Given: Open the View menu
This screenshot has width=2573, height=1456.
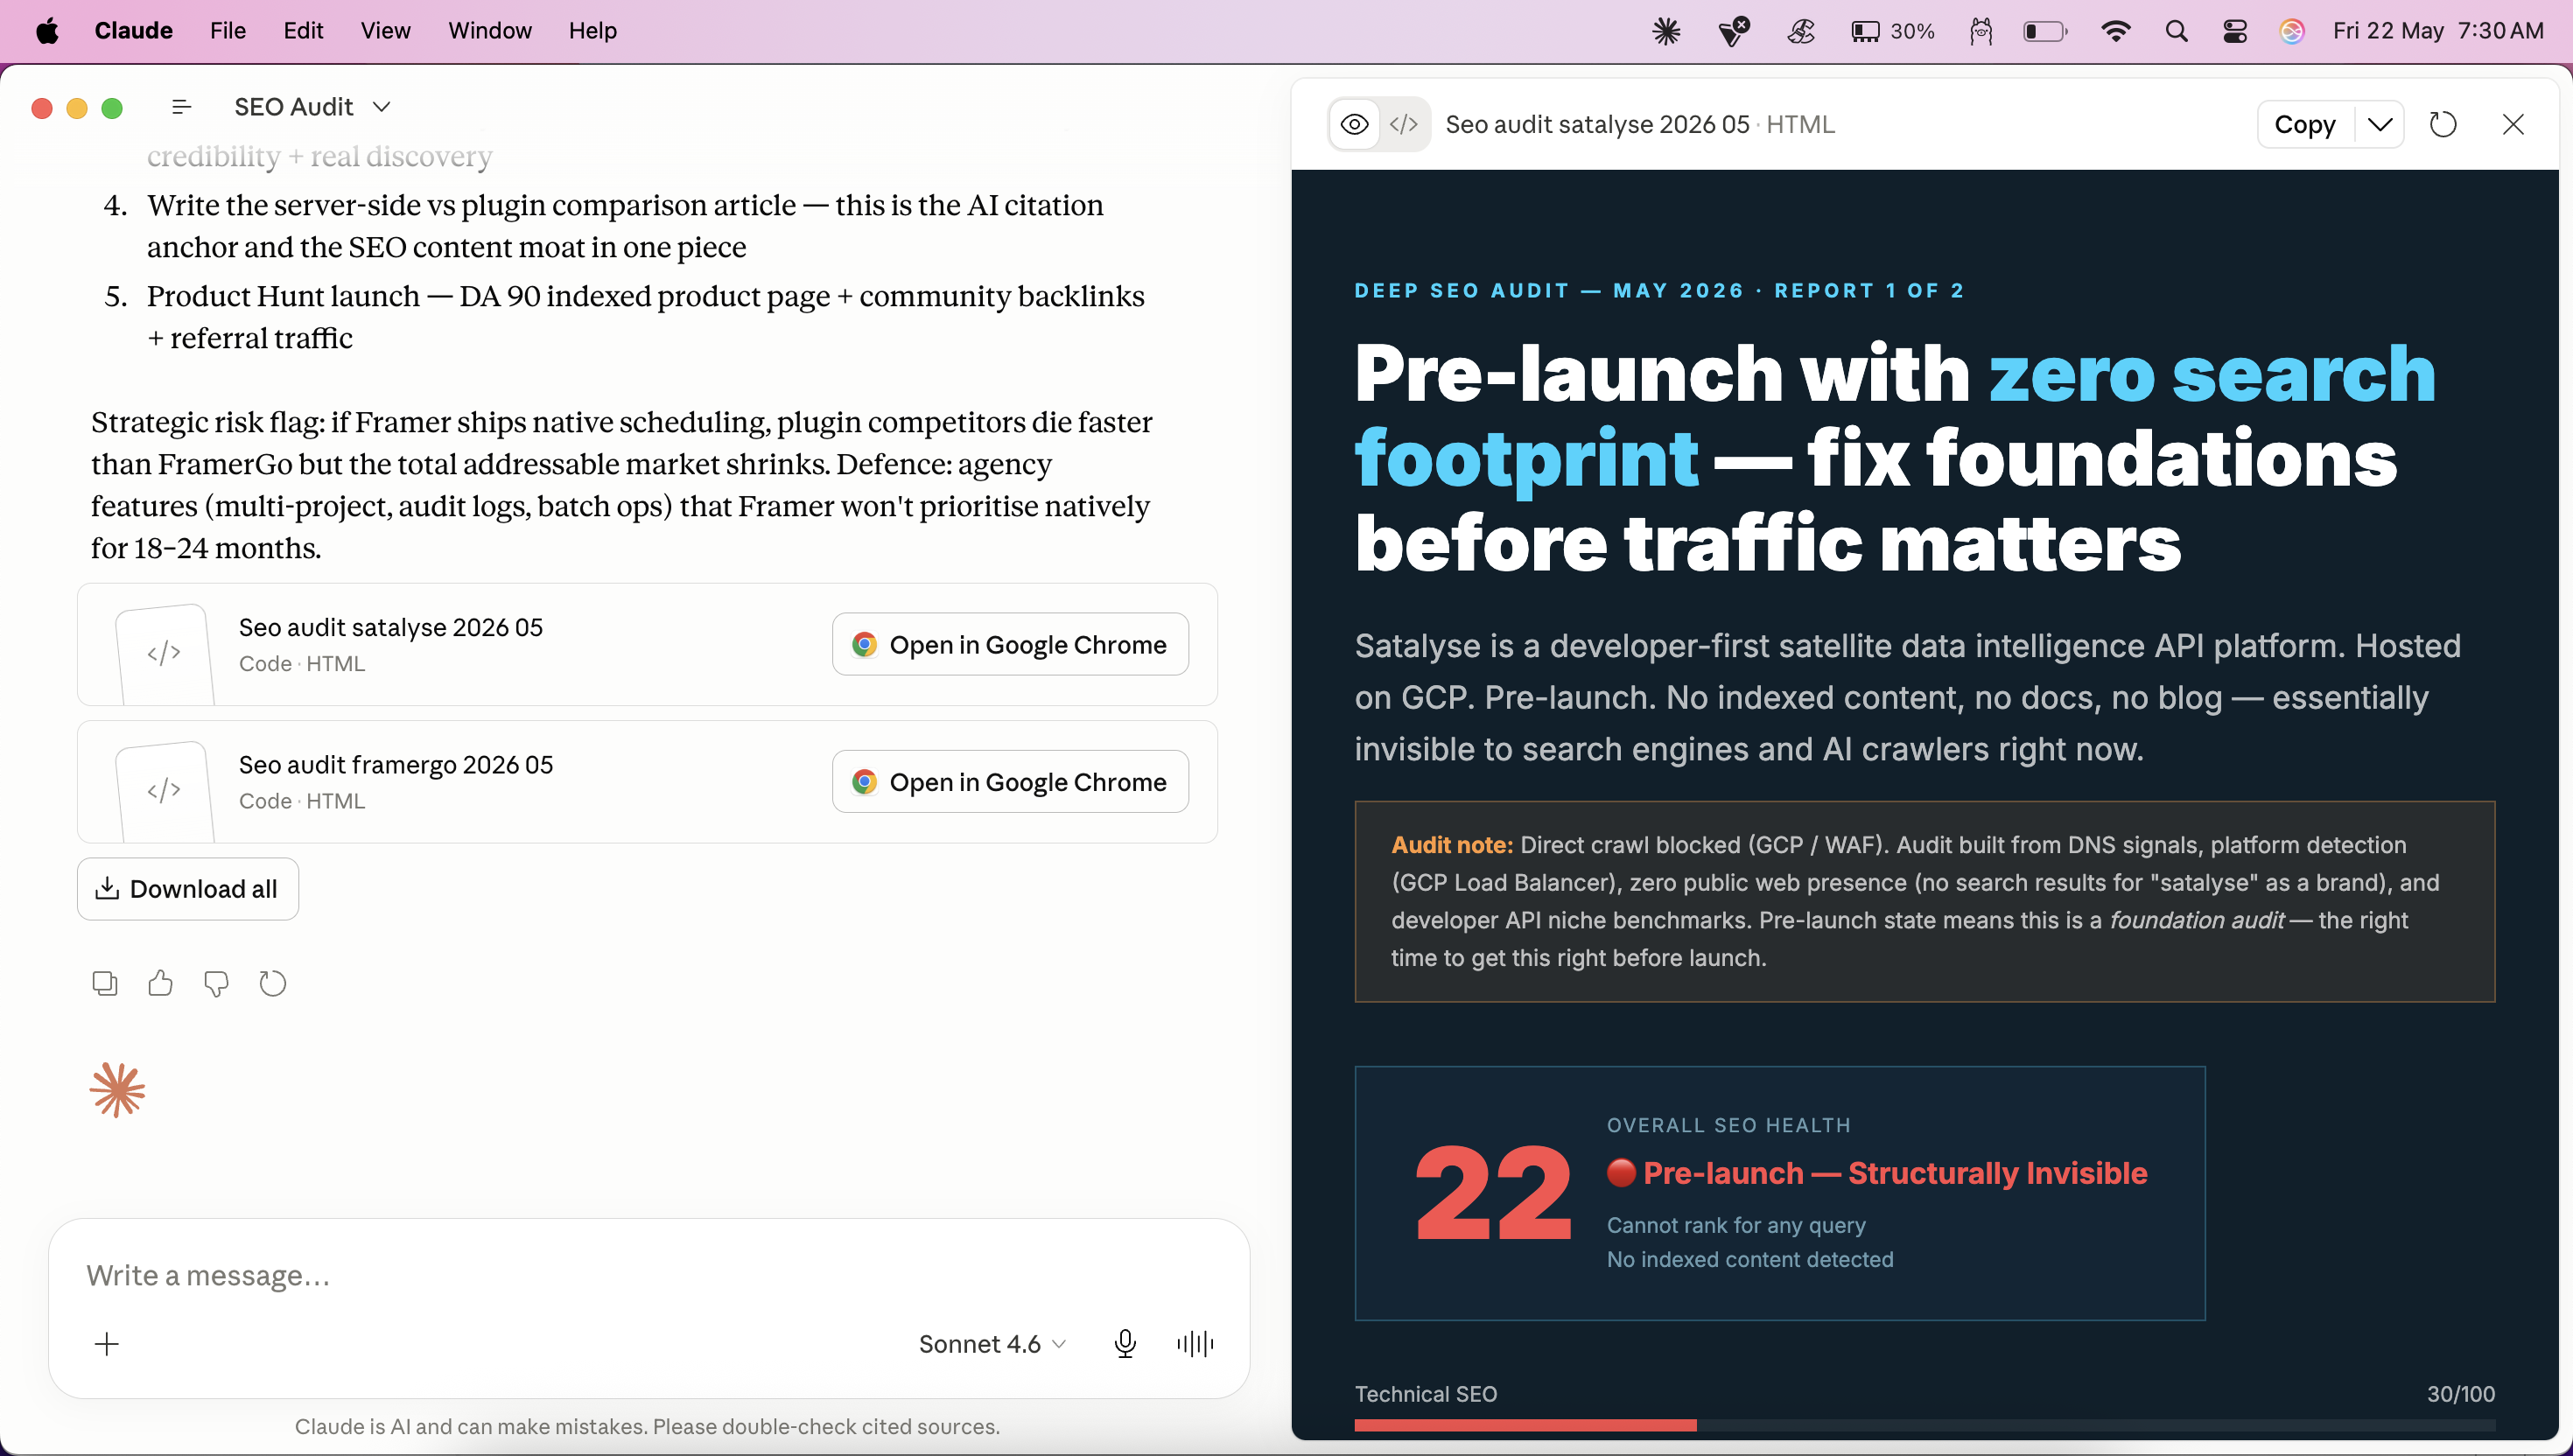Looking at the screenshot, I should pyautogui.click(x=385, y=31).
